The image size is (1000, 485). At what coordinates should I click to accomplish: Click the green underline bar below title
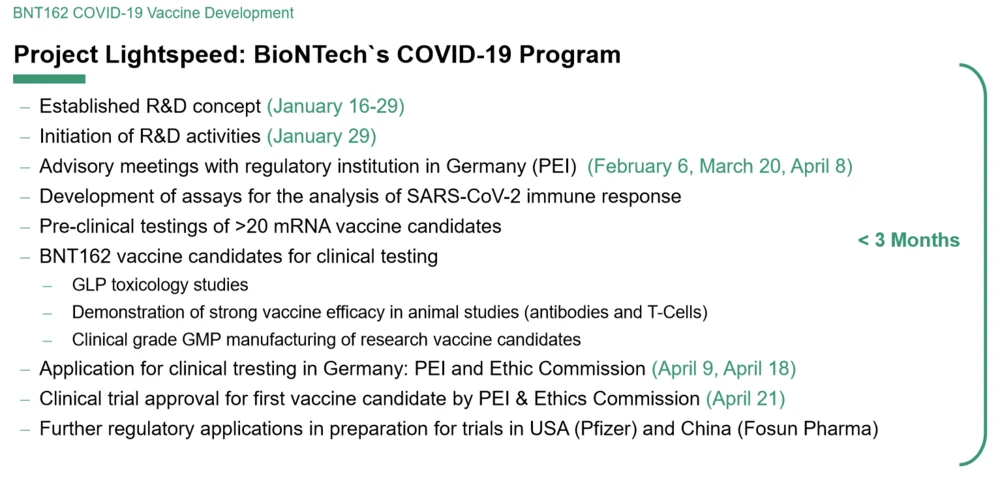click(x=49, y=79)
